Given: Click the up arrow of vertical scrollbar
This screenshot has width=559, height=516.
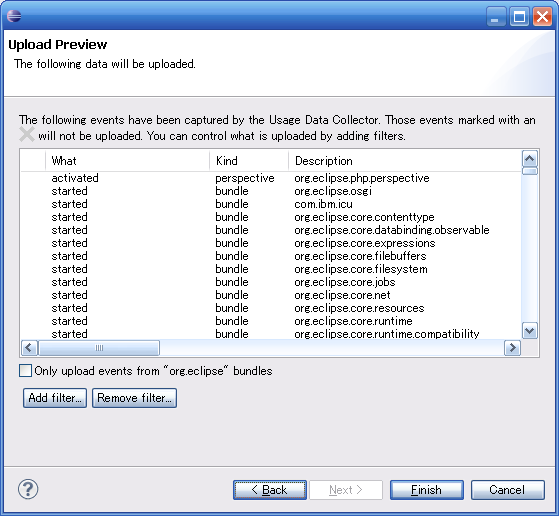Looking at the screenshot, I should pos(530,158).
